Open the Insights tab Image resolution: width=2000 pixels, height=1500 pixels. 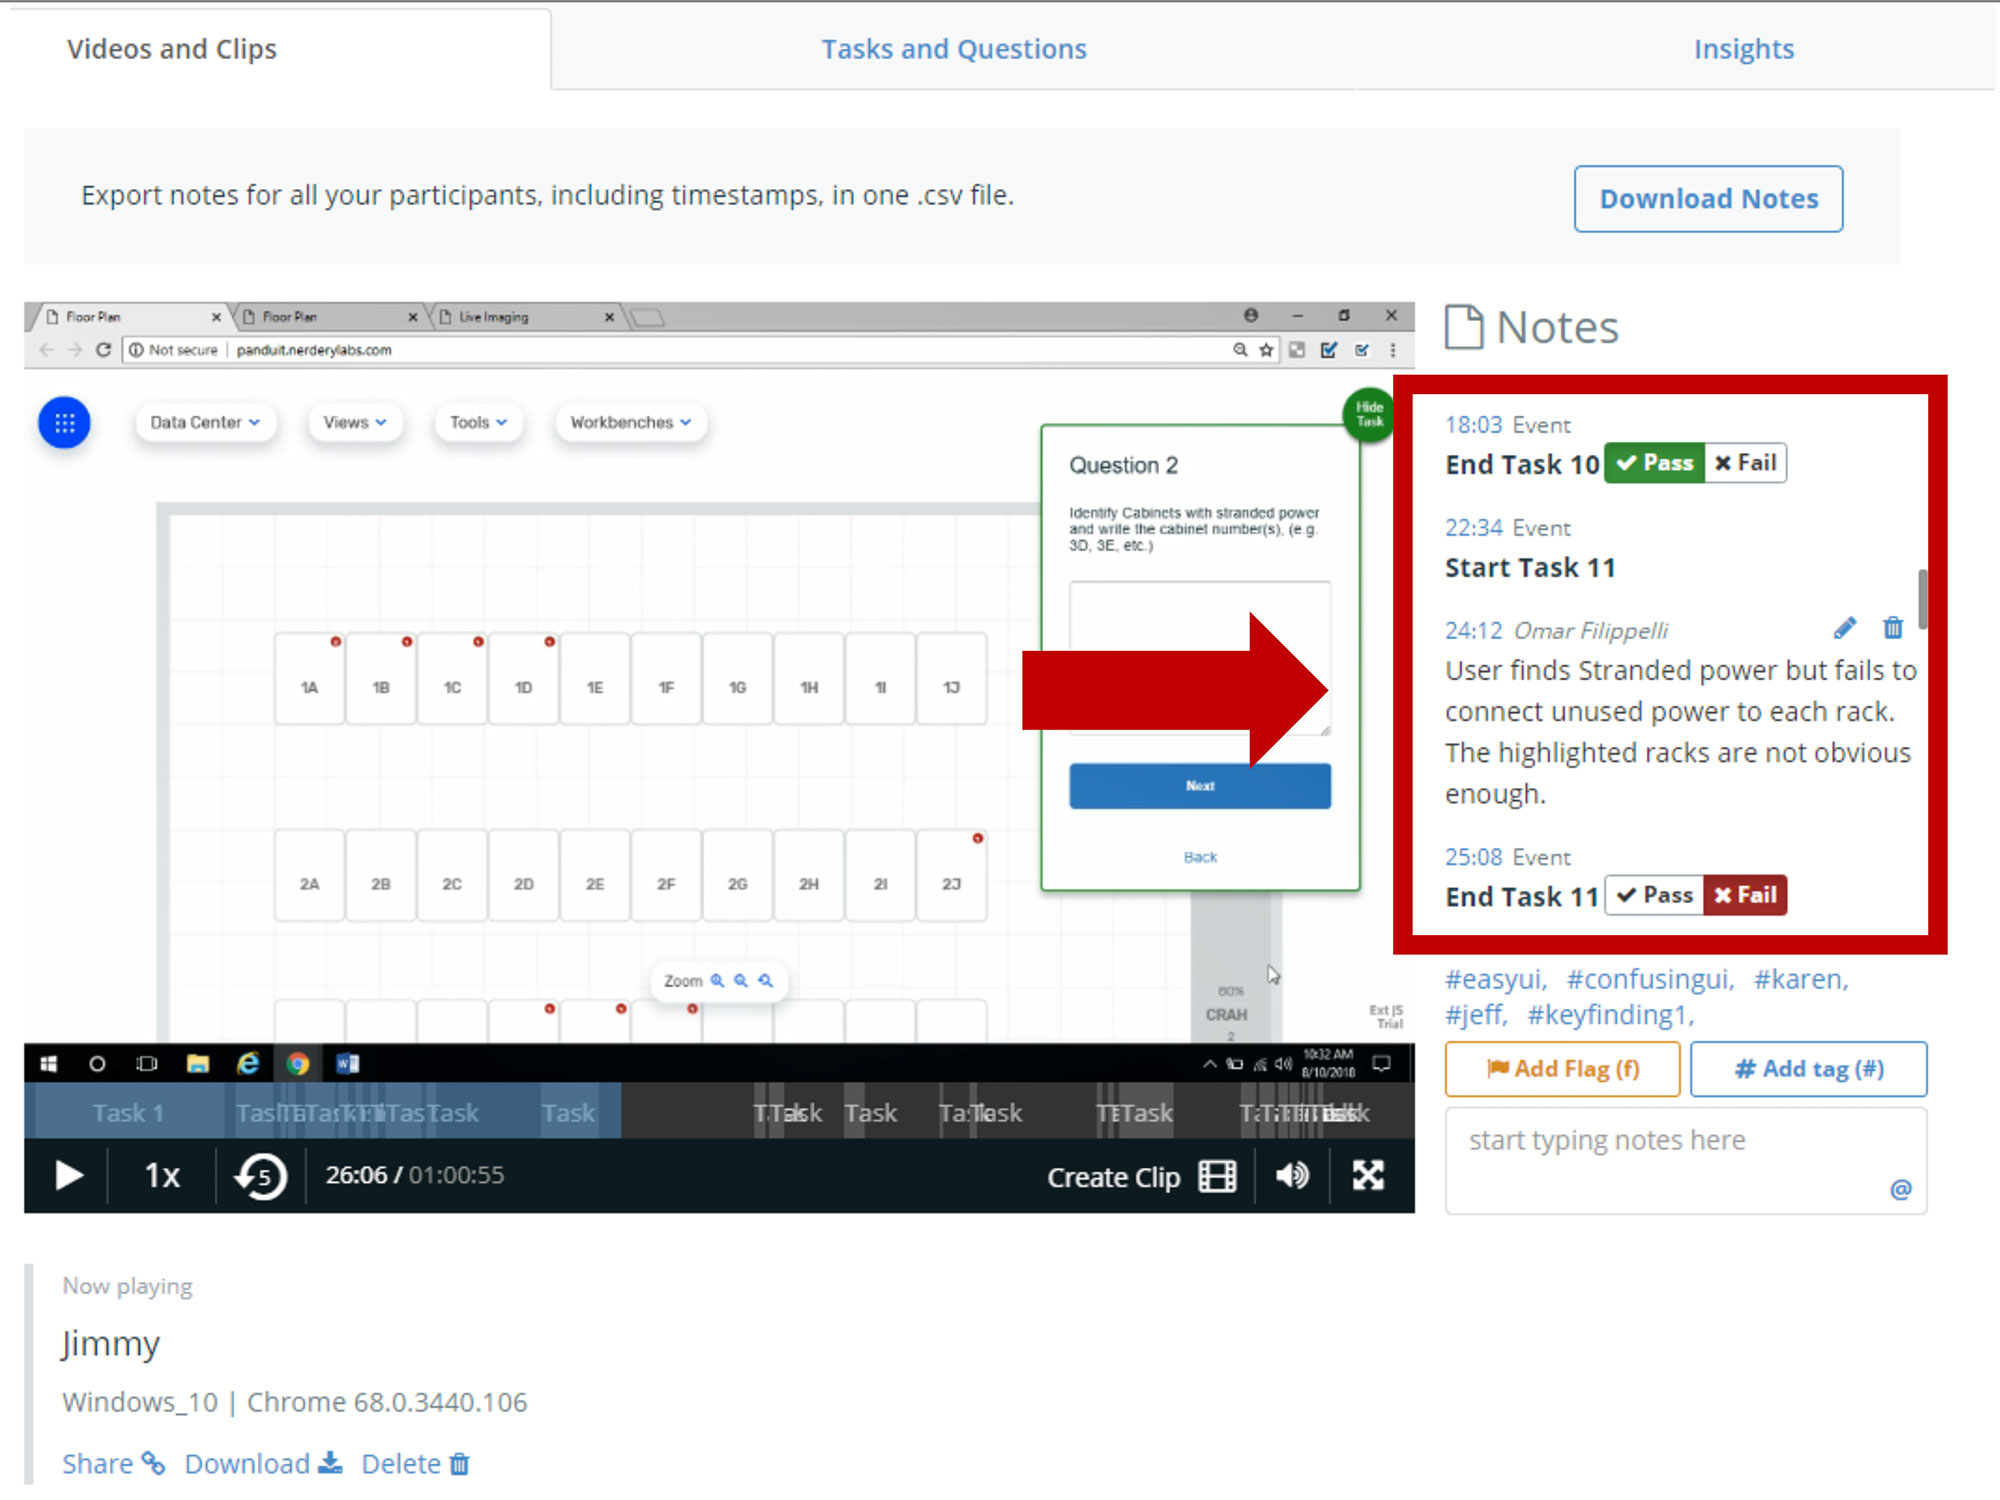pos(1743,49)
